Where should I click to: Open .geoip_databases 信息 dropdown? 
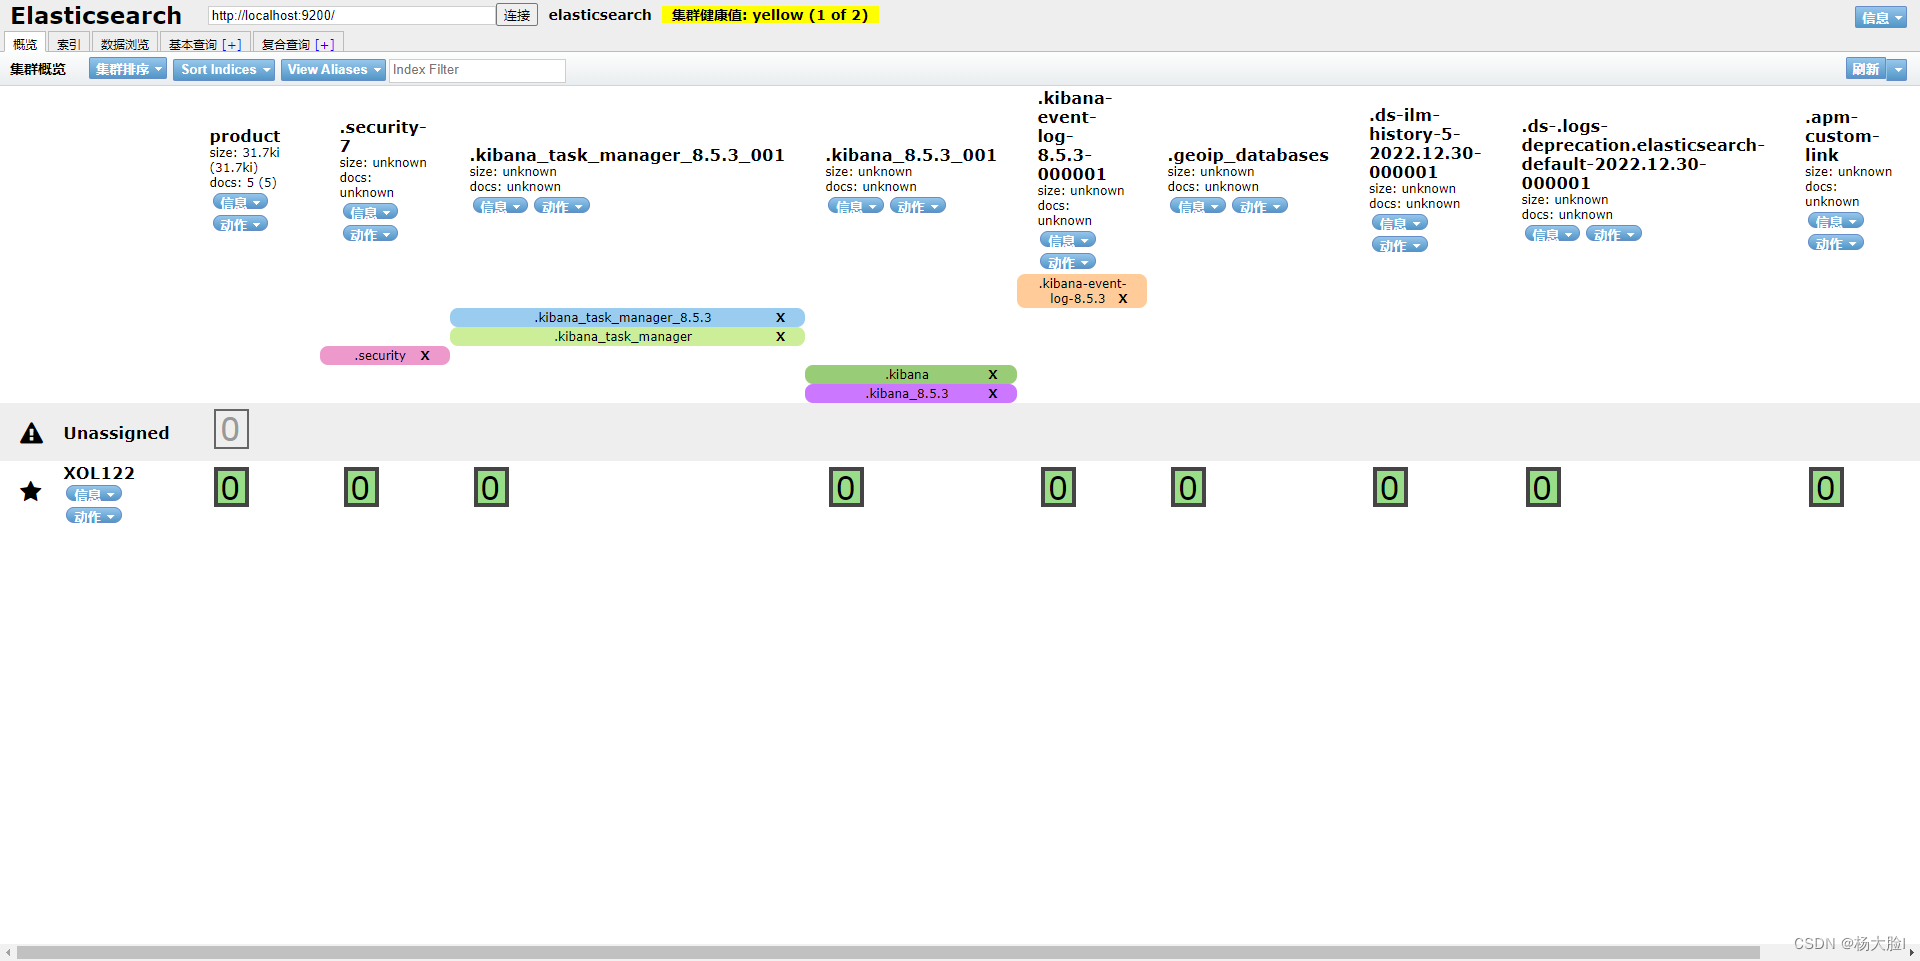pyautogui.click(x=1198, y=206)
